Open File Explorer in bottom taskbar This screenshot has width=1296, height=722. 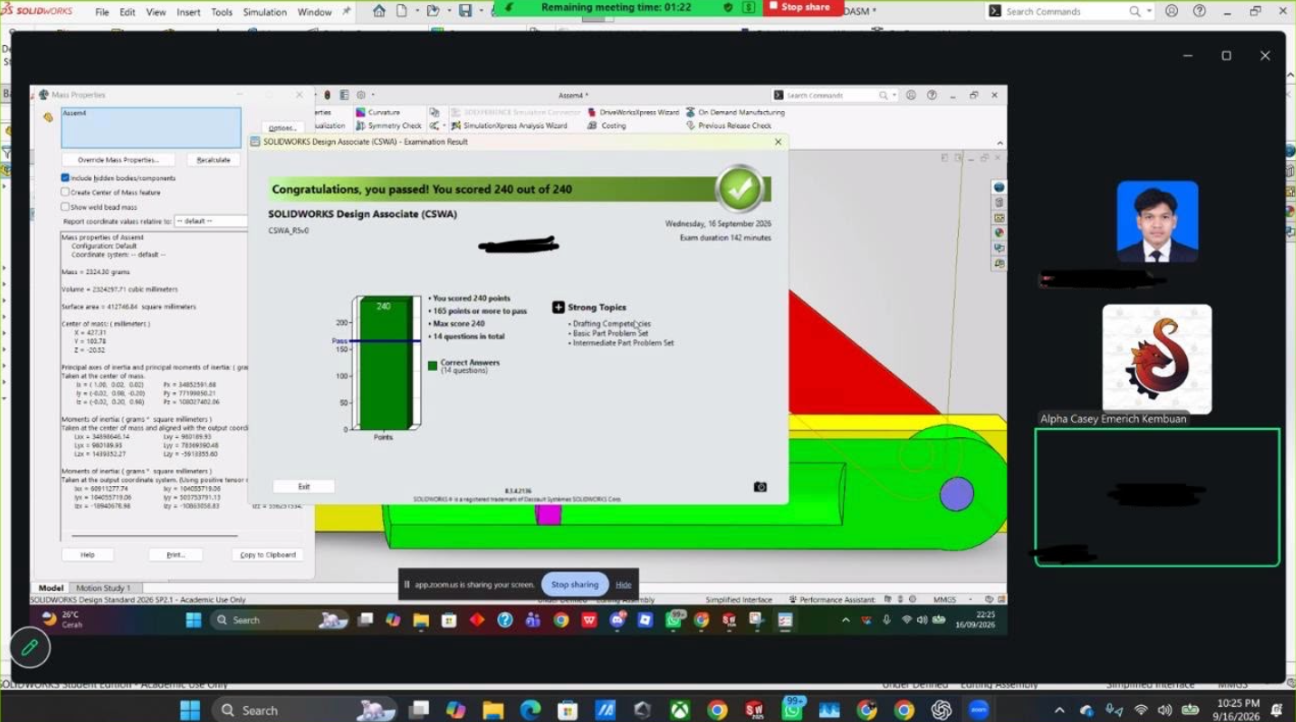493,710
